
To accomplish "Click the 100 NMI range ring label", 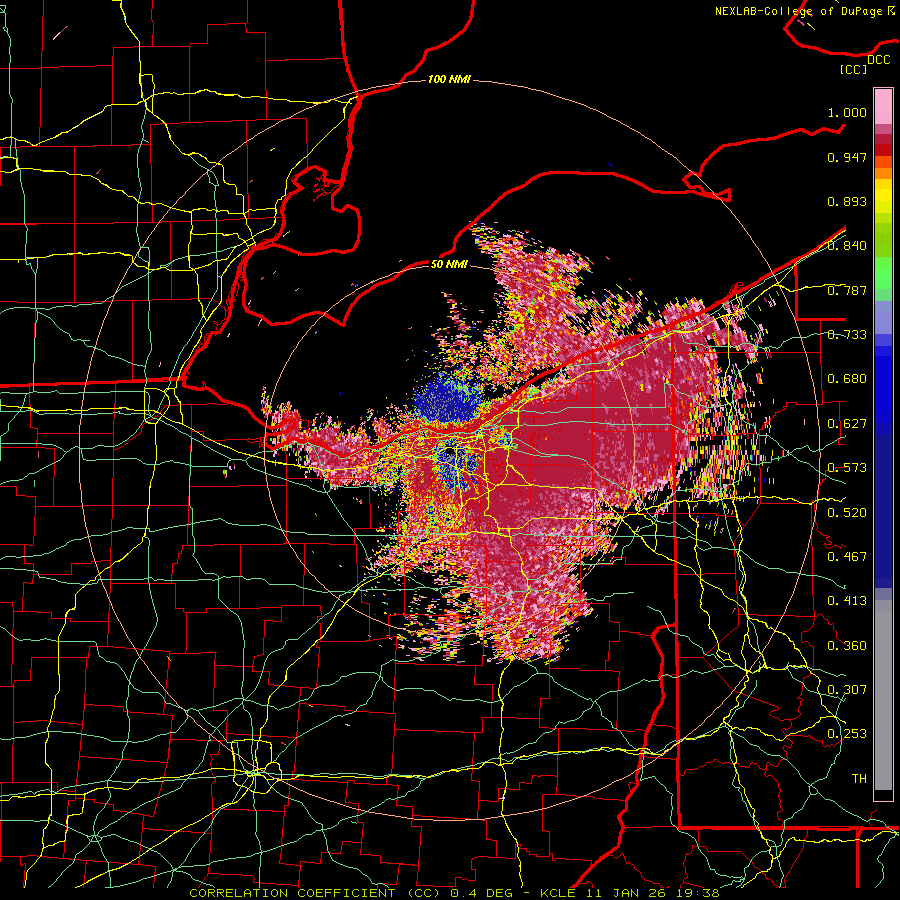I will point(449,79).
